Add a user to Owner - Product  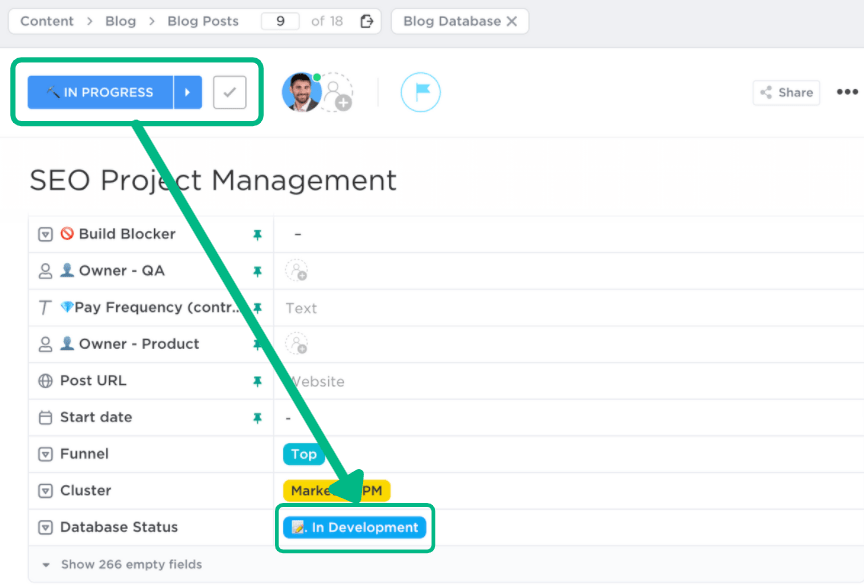[296, 344]
